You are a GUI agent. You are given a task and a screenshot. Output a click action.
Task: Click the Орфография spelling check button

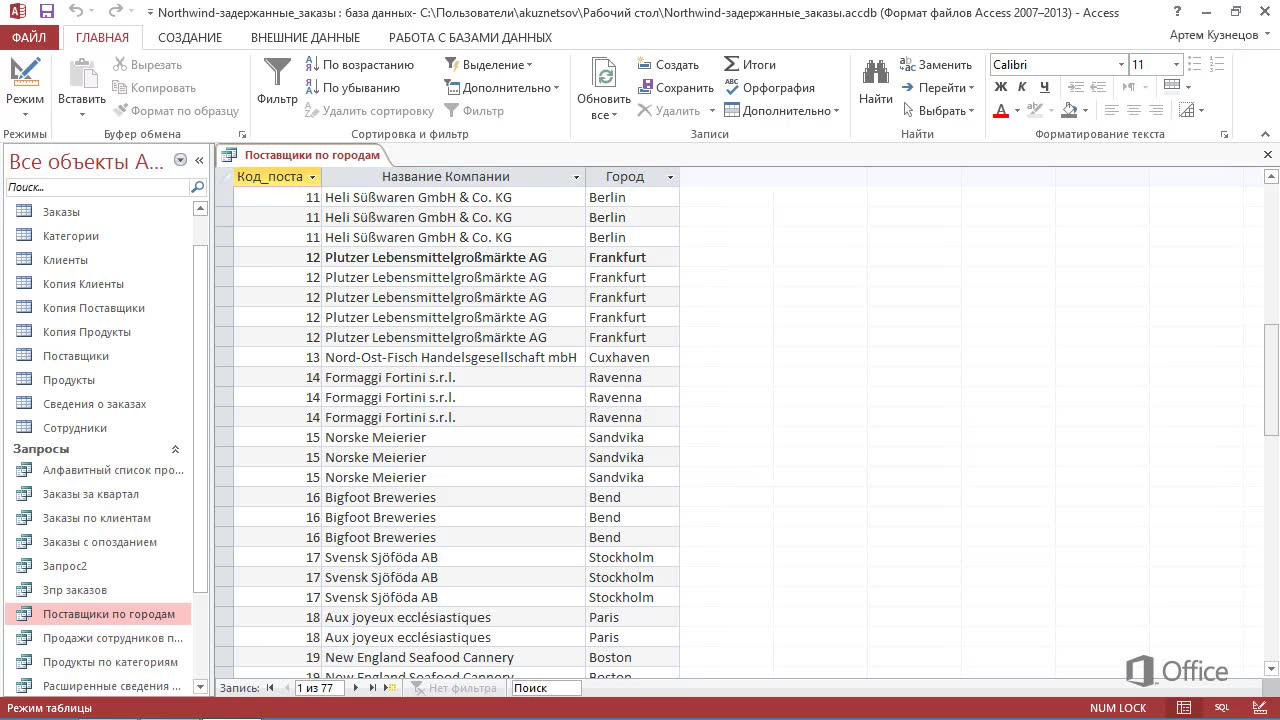(769, 87)
